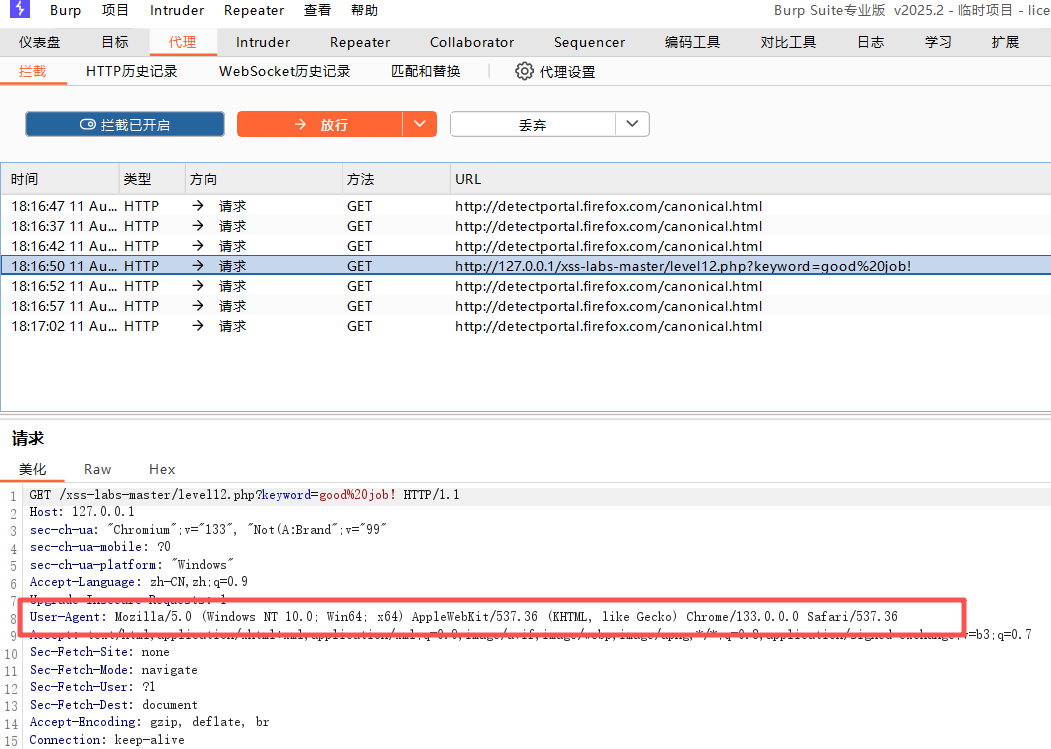Select the request row at 18:16:47
The height and width of the screenshot is (749, 1051).
526,206
